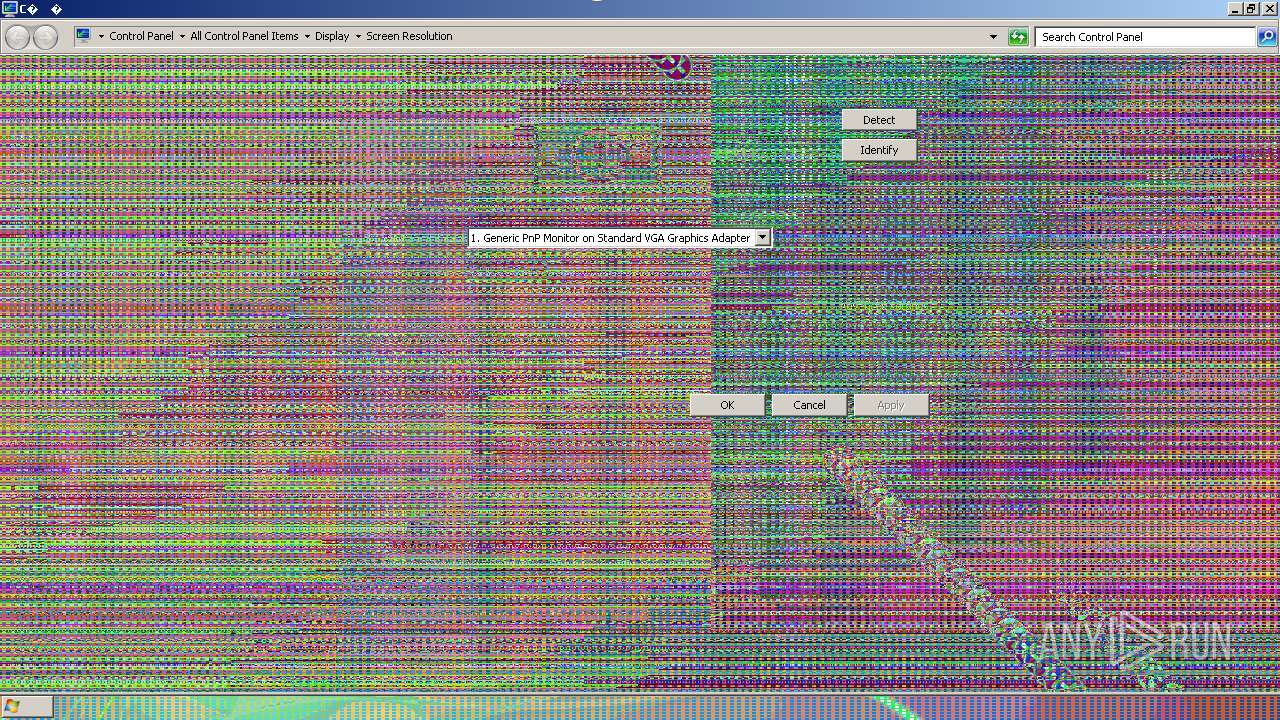
Task: Restore down the Screen Resolution window
Action: 1251,9
